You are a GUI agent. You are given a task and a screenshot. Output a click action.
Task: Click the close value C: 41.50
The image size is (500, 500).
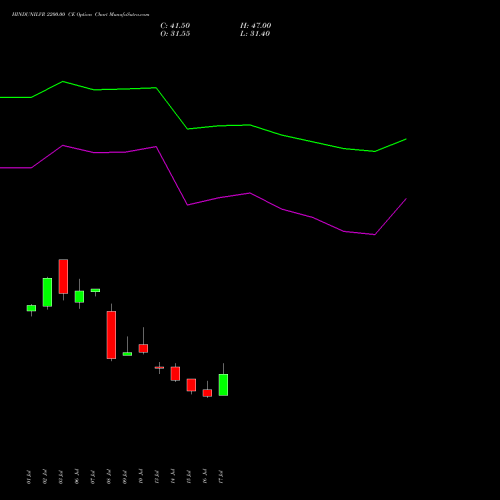[x=175, y=26]
